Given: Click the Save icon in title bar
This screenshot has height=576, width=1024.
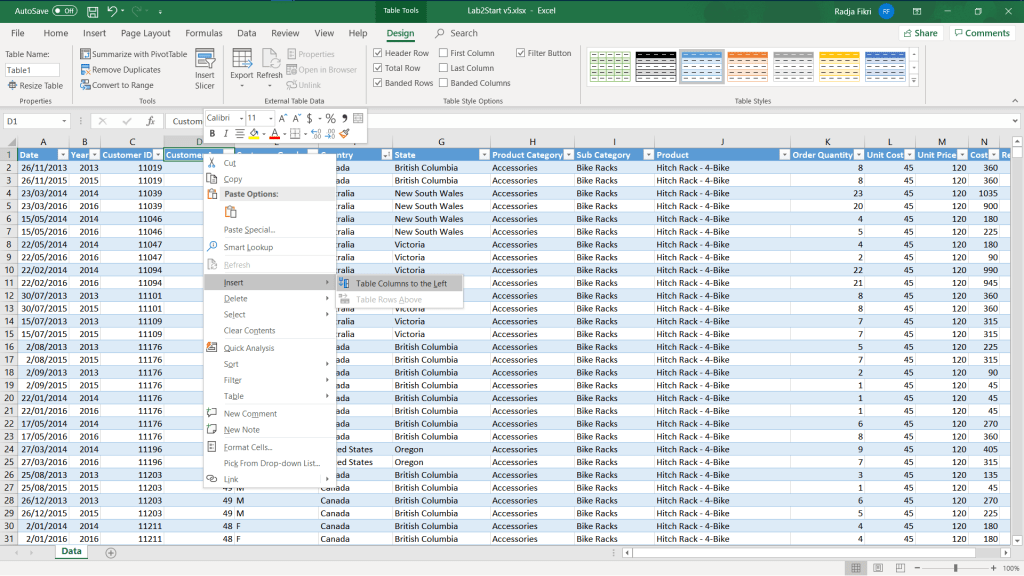Looking at the screenshot, I should tap(92, 11).
